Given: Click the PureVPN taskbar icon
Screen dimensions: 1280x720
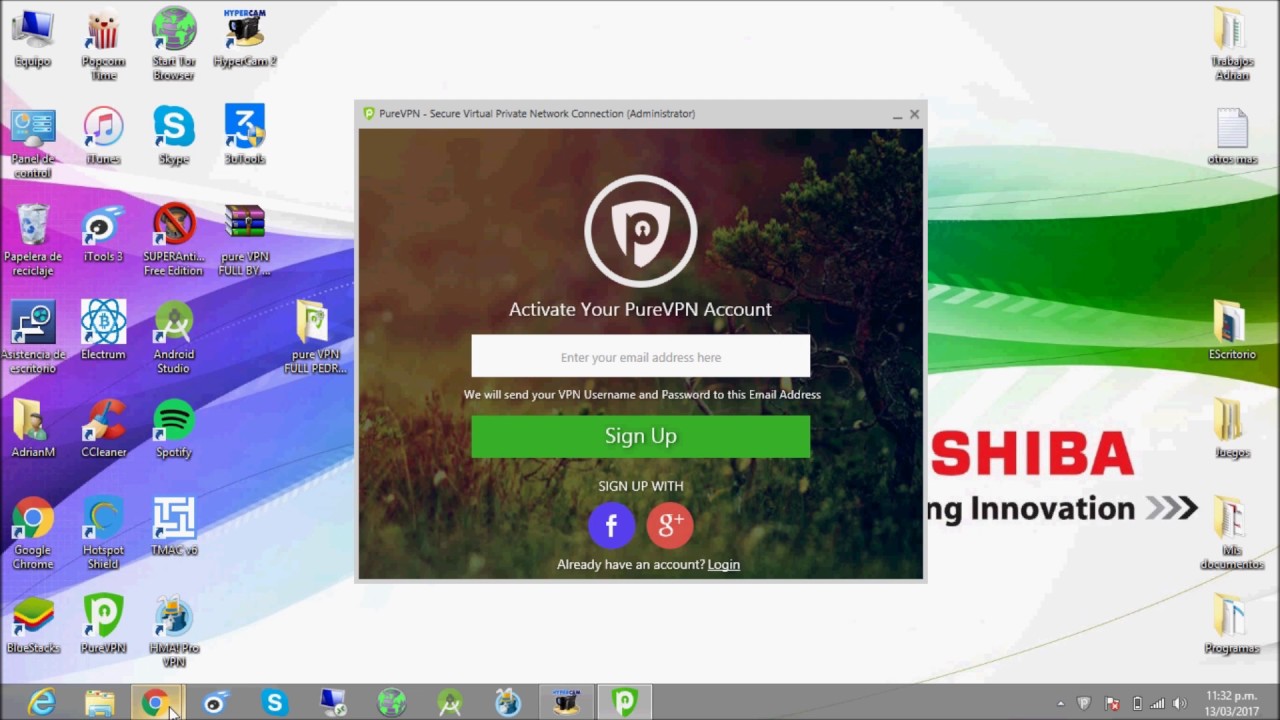Looking at the screenshot, I should [x=625, y=703].
